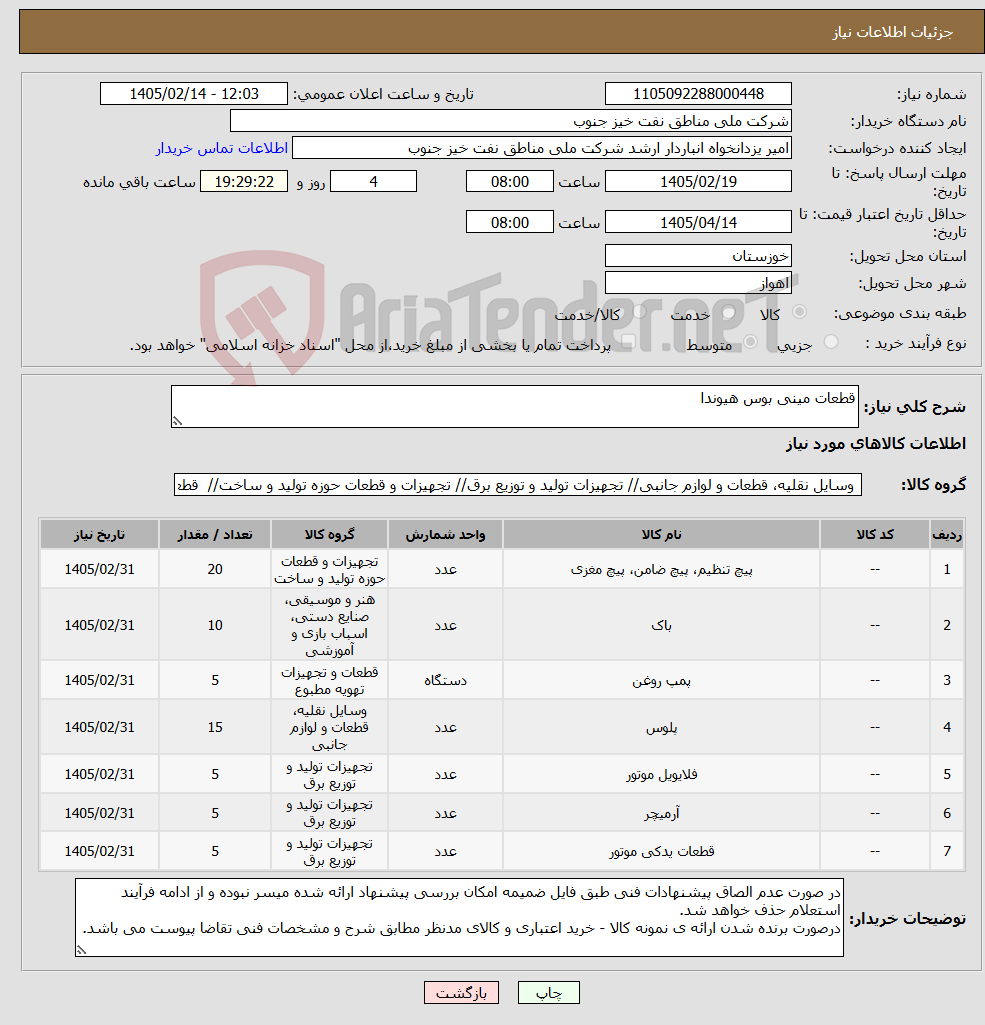Screen dimensions: 985x1025
Task: Click item name پیچ تنظیم، پیچ ضامن
Action: [x=661, y=569]
